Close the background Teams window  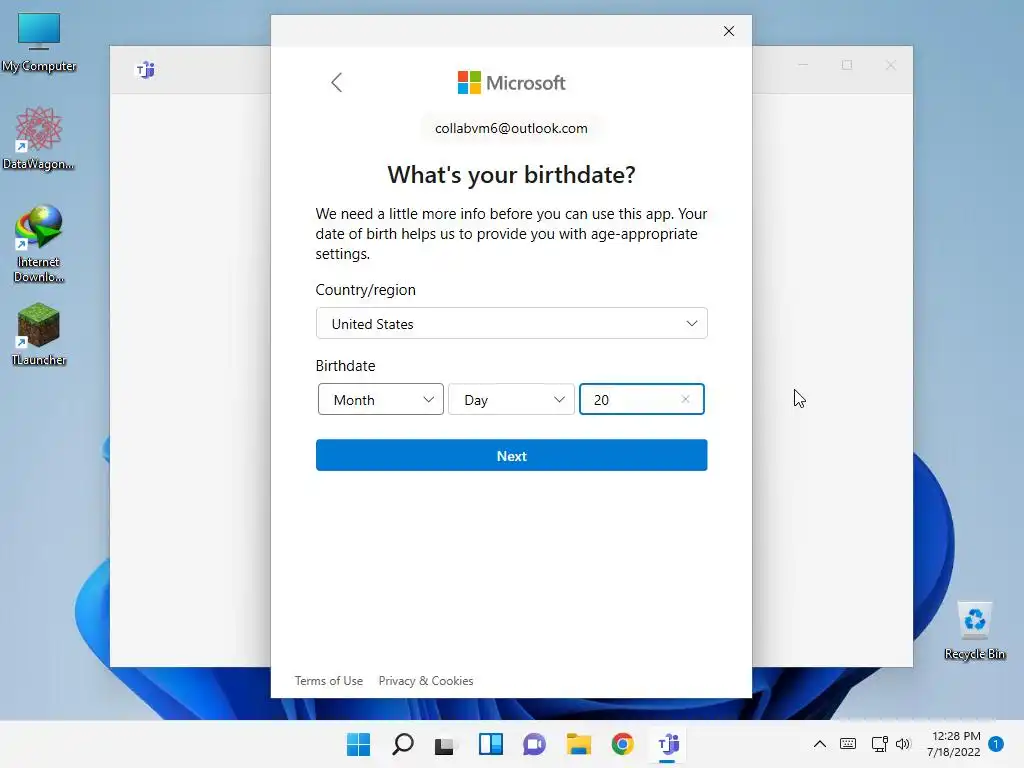coord(891,65)
